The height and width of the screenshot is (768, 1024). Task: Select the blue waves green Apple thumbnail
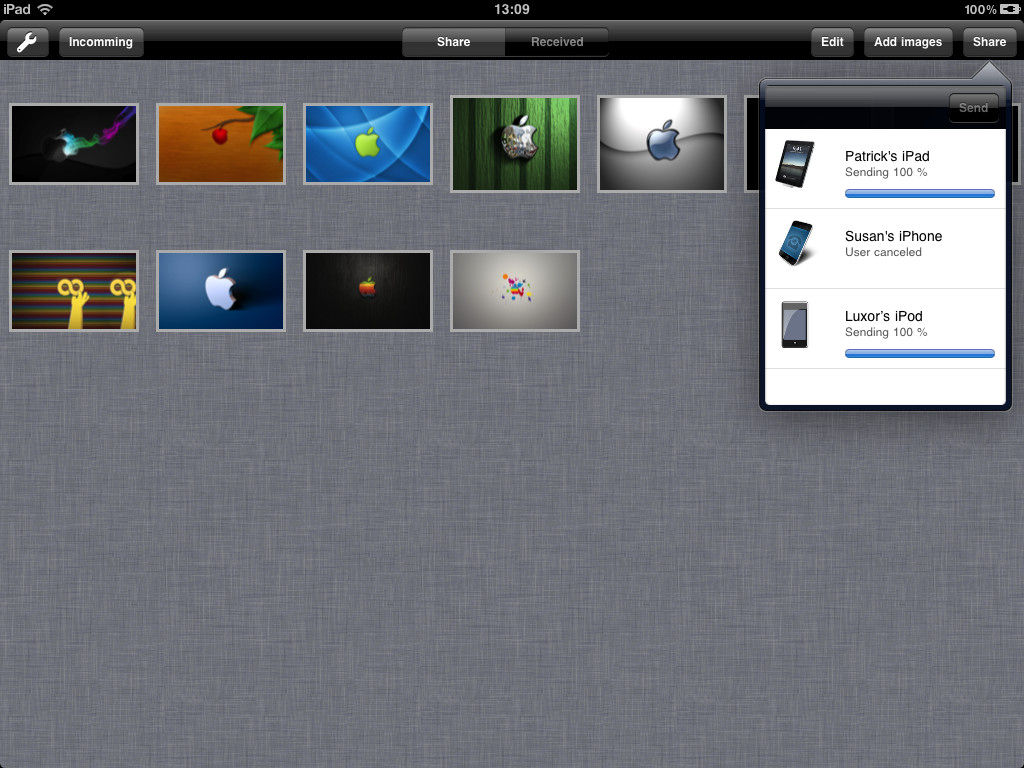pyautogui.click(x=368, y=144)
